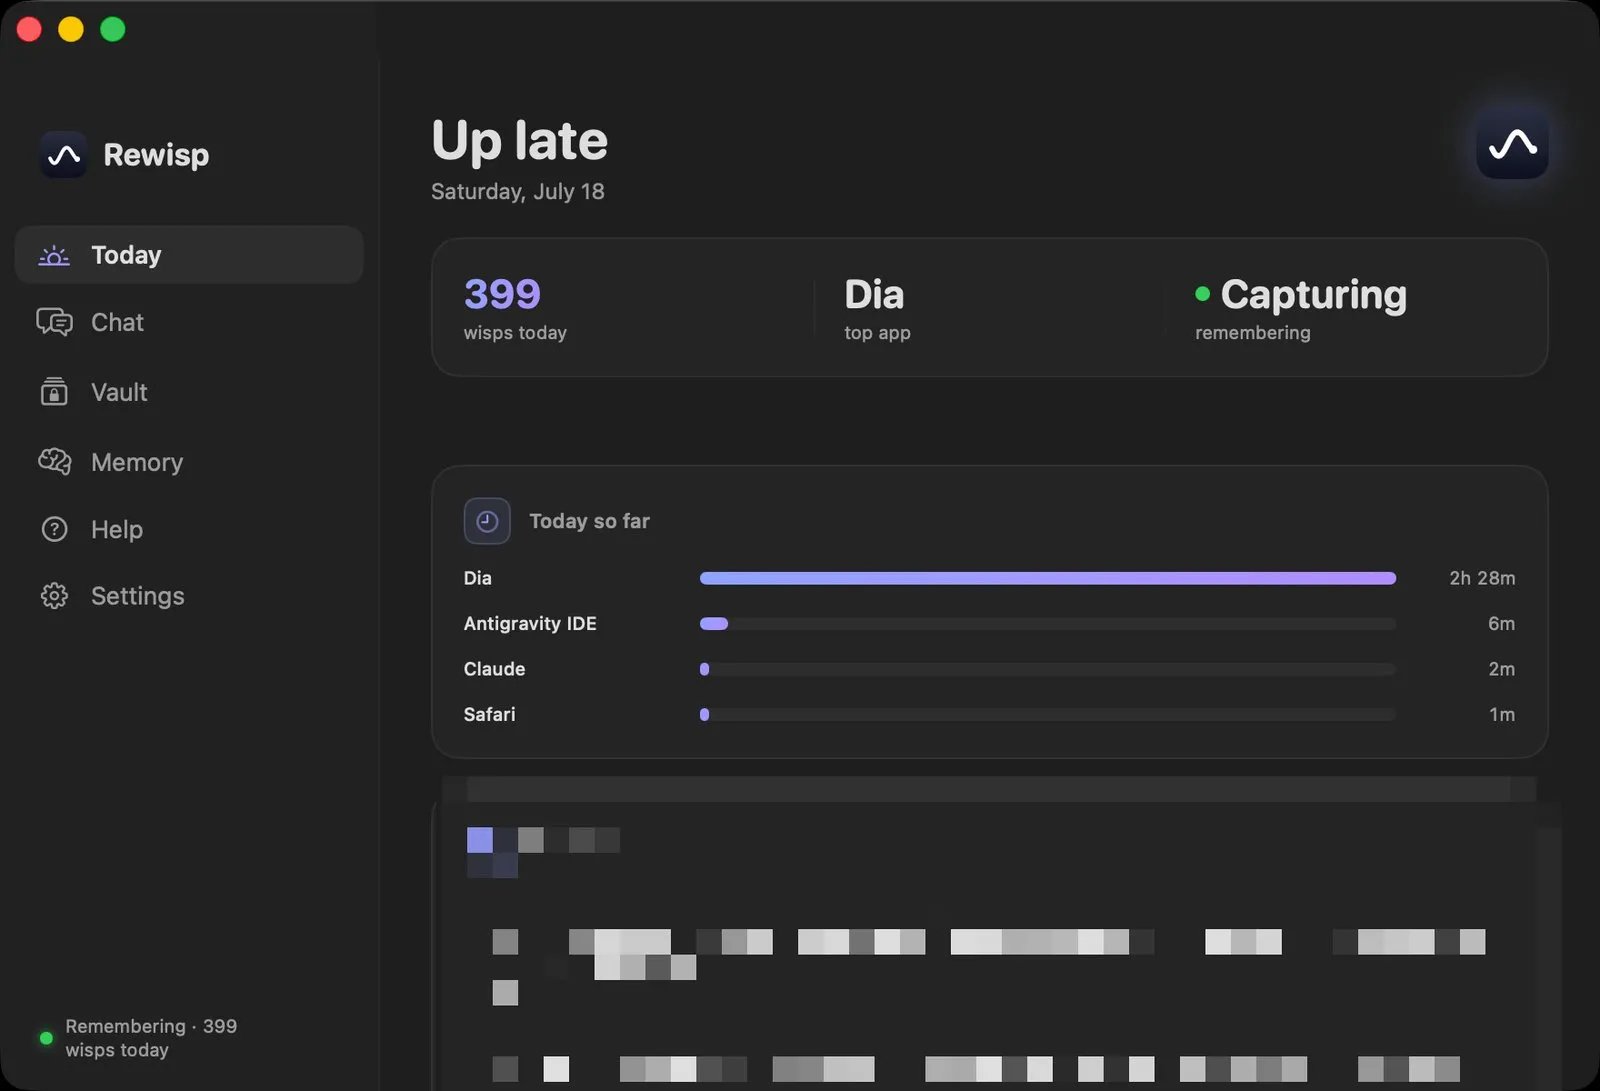The image size is (1600, 1091).
Task: Go to the Vault section
Action: pos(189,392)
